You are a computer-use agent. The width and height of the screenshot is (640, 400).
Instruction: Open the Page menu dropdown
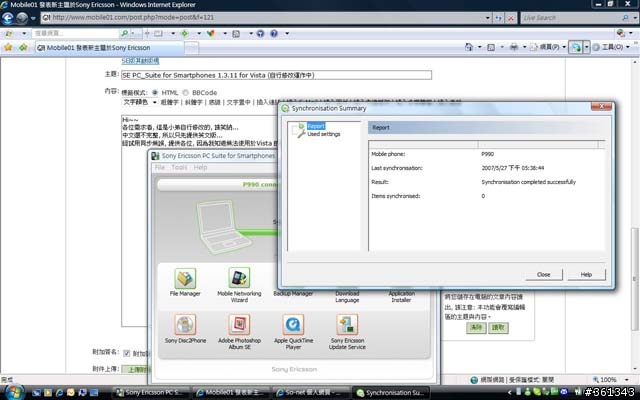(x=549, y=47)
